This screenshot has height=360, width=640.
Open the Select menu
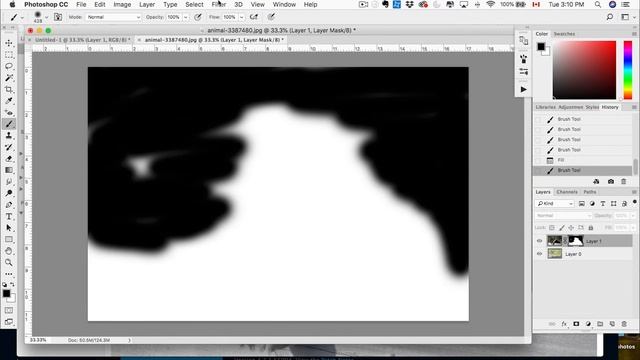click(x=194, y=4)
